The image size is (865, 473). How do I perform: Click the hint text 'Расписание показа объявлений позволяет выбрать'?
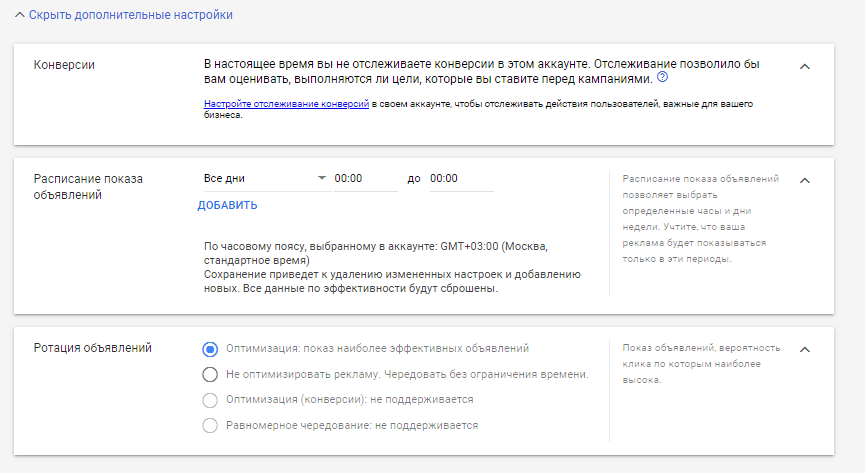[701, 219]
